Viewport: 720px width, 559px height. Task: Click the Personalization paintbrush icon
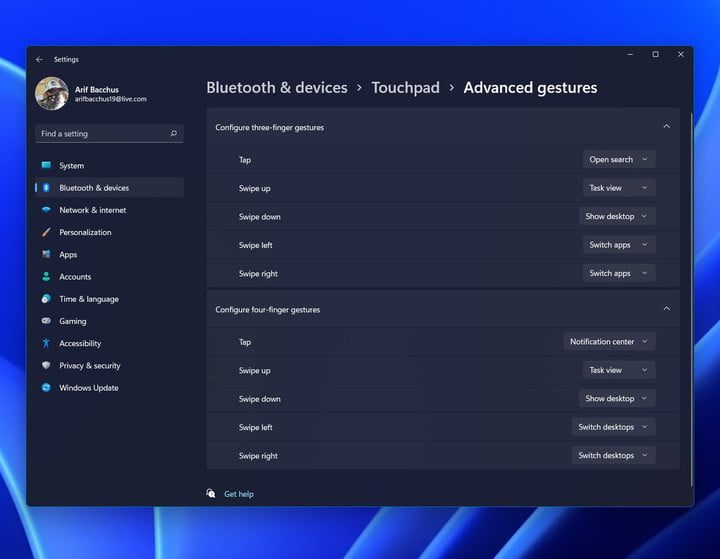click(x=46, y=232)
